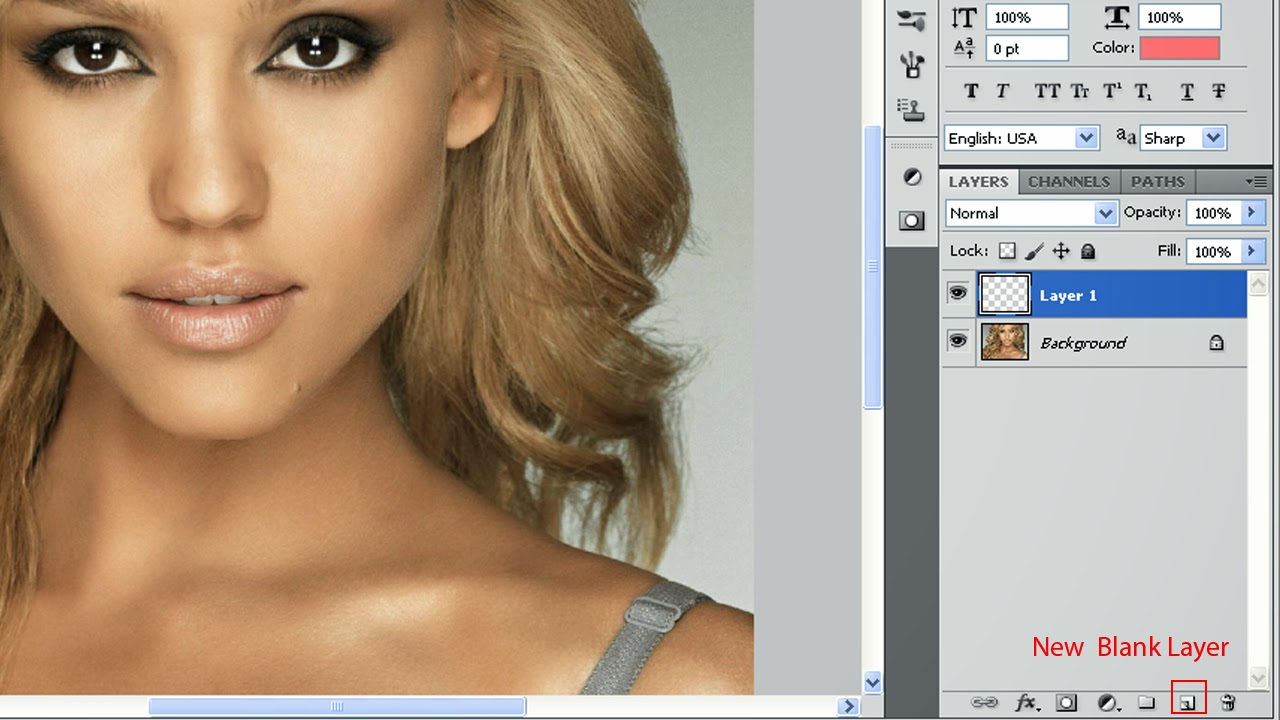Click the Add layer mask icon
The width and height of the screenshot is (1280, 720).
click(x=1067, y=703)
